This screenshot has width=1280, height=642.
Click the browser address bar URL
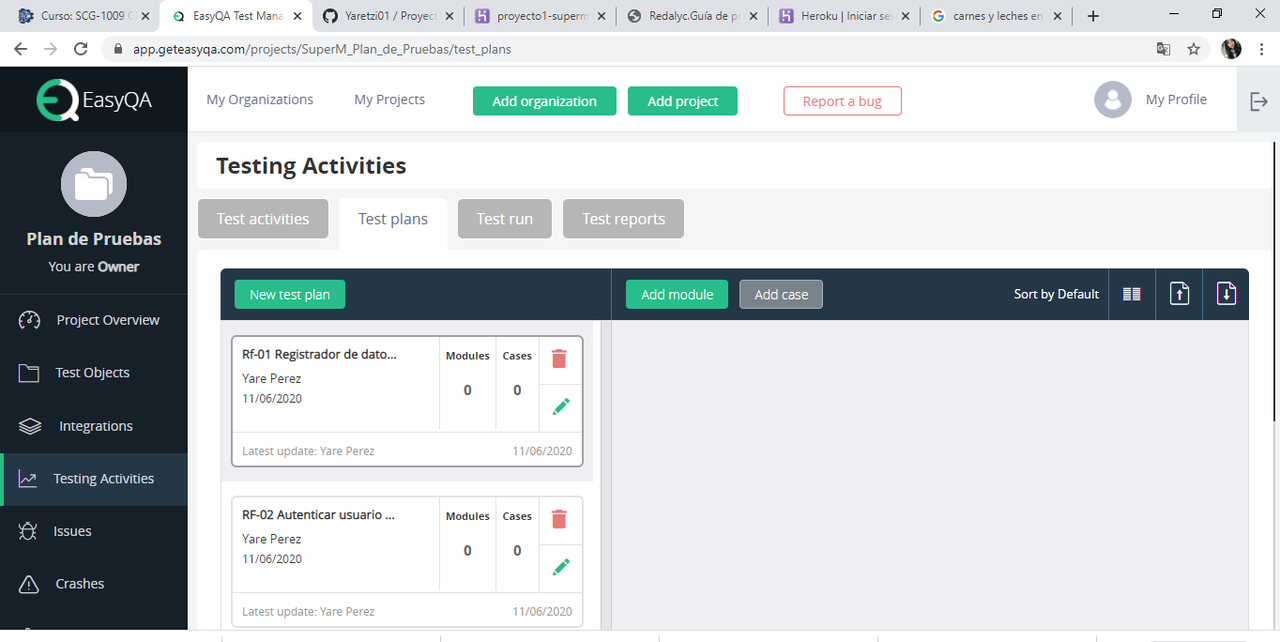(x=324, y=49)
